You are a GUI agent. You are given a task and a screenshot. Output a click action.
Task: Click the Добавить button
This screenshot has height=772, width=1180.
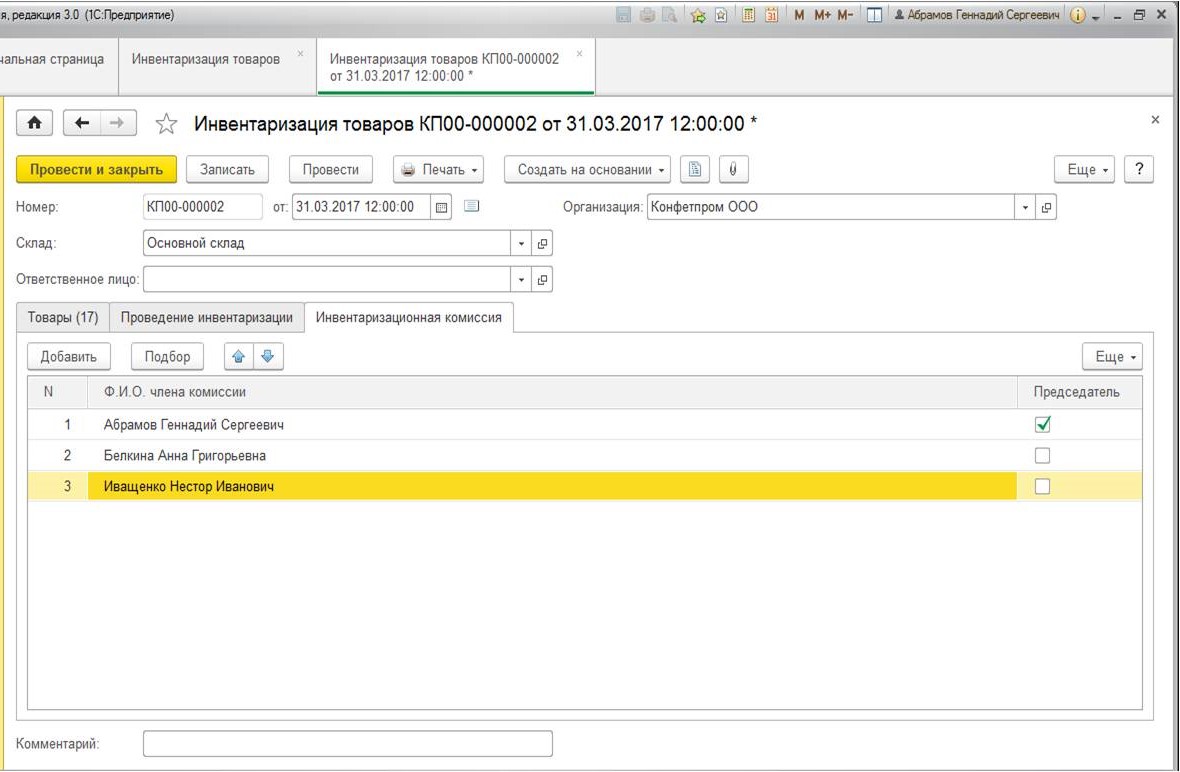click(x=68, y=357)
